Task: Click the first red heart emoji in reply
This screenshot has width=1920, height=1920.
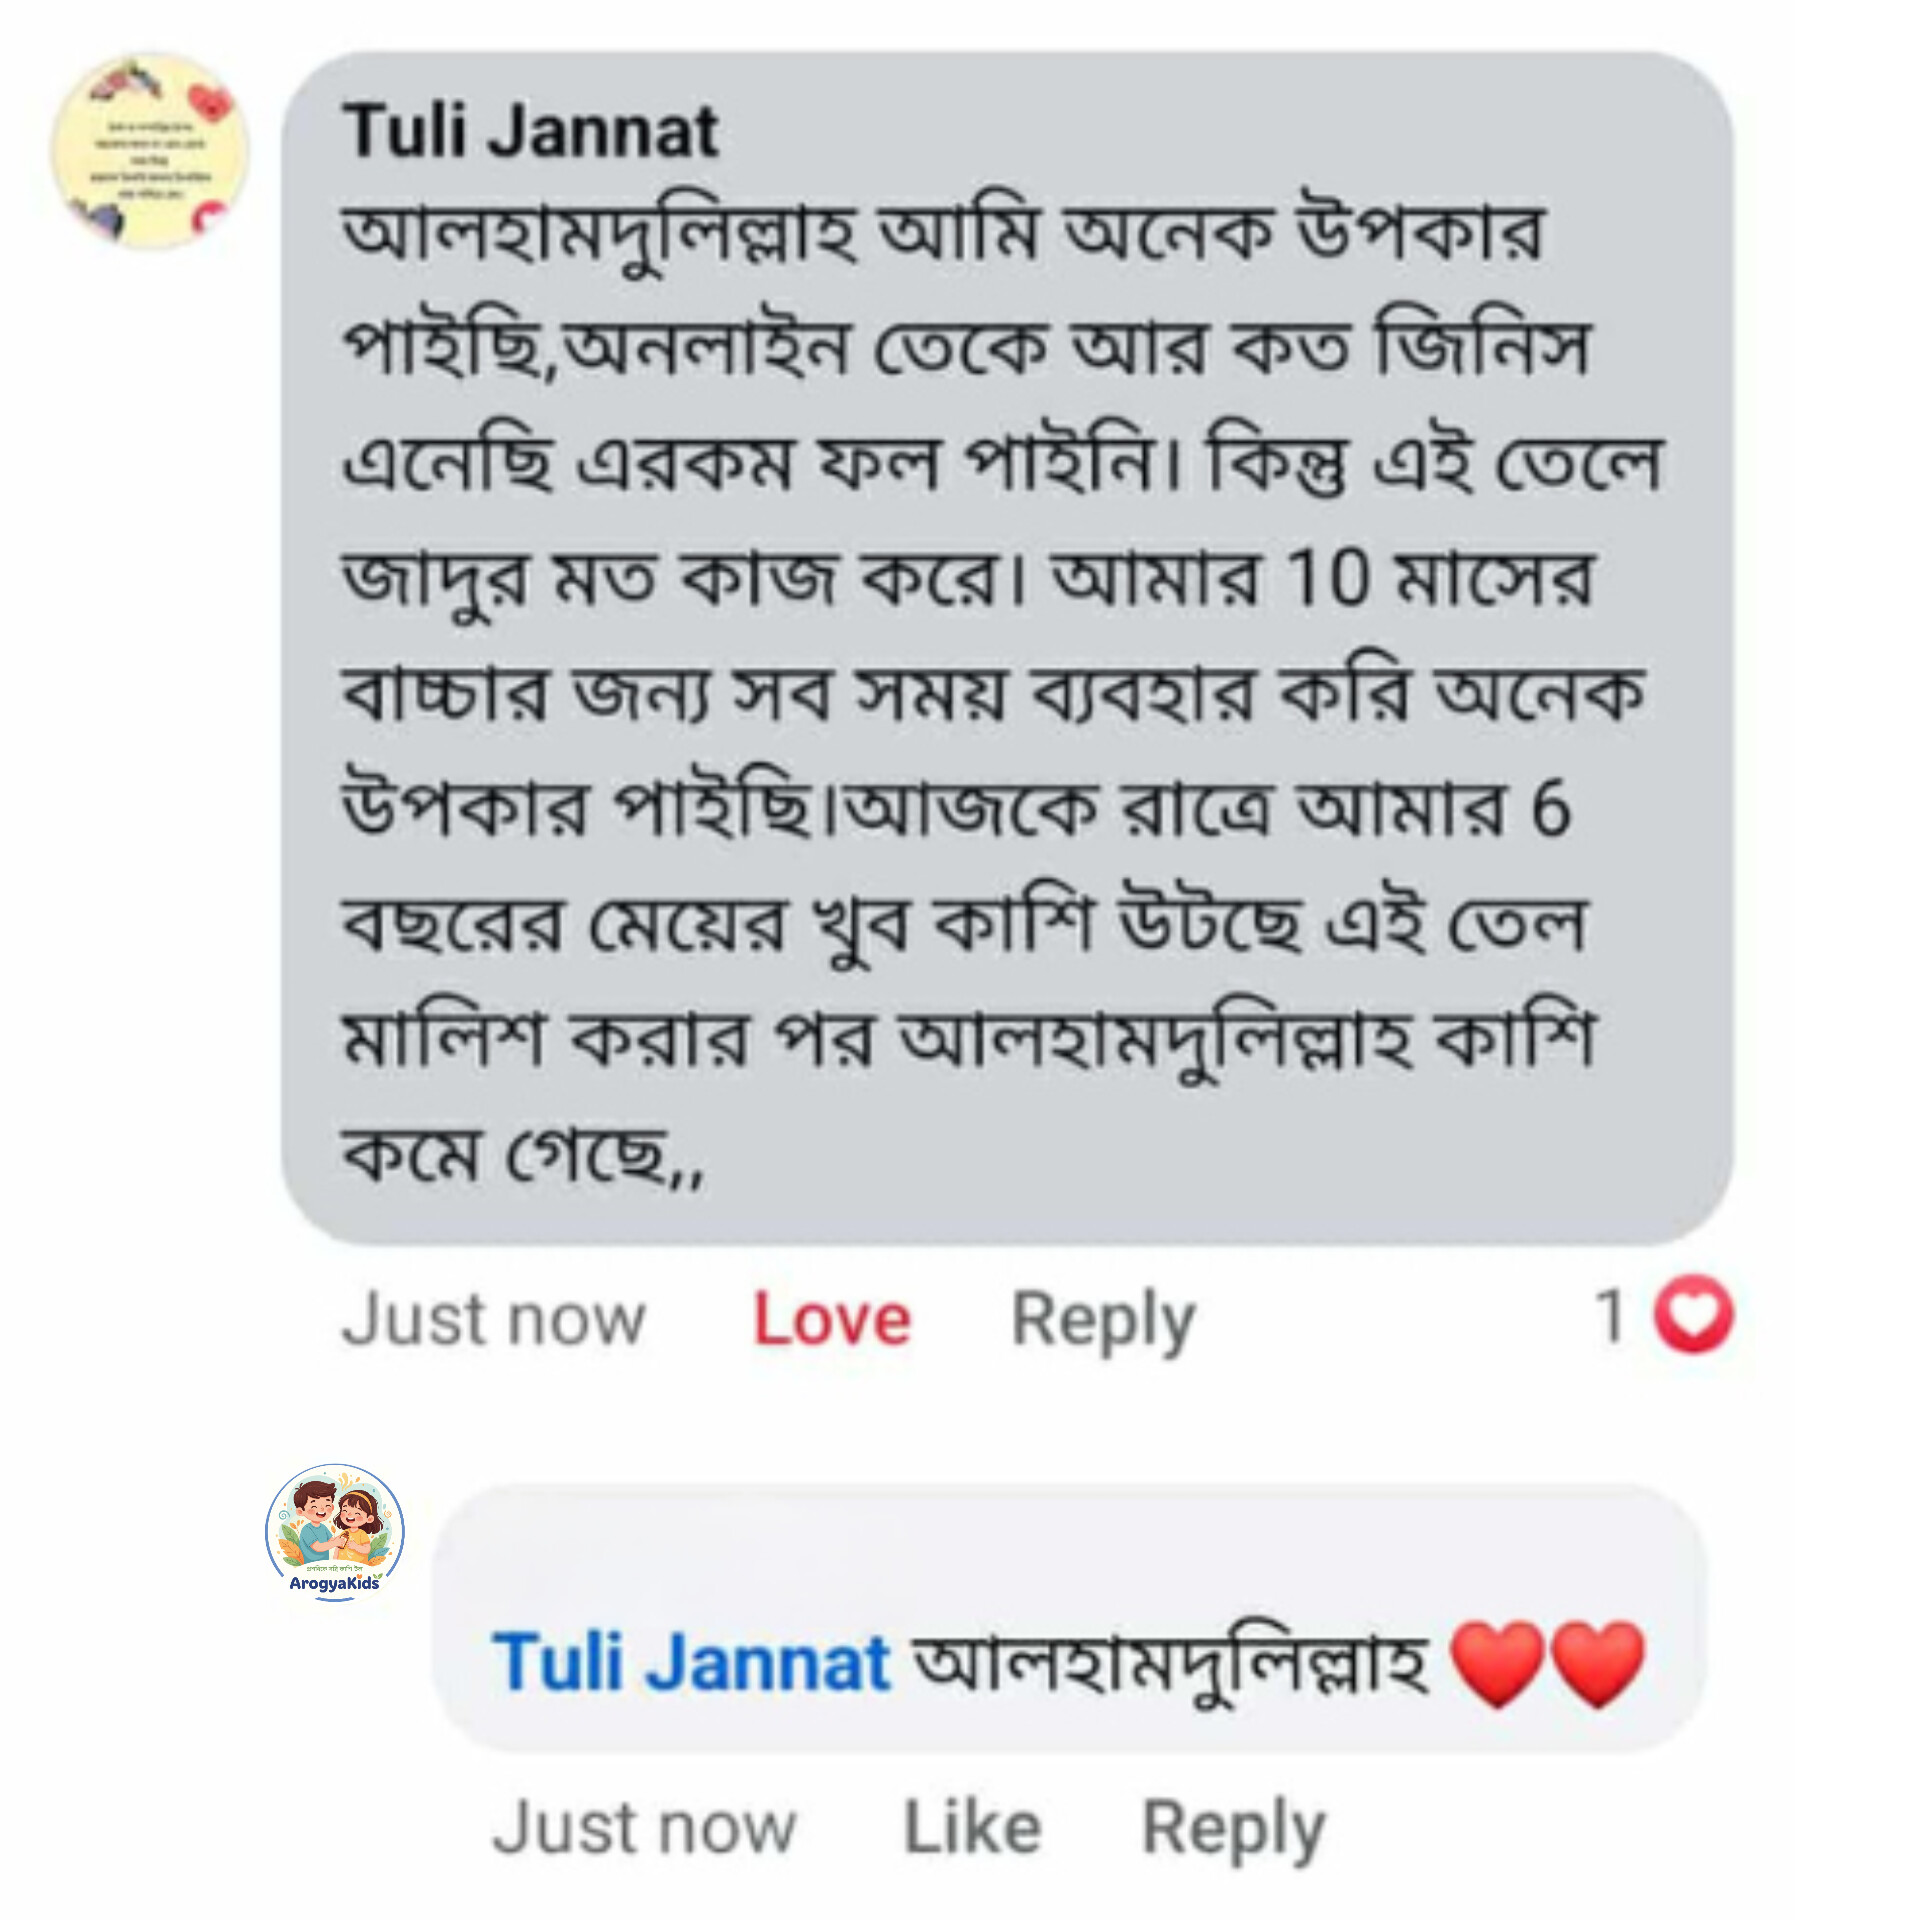Action: (x=1497, y=1664)
